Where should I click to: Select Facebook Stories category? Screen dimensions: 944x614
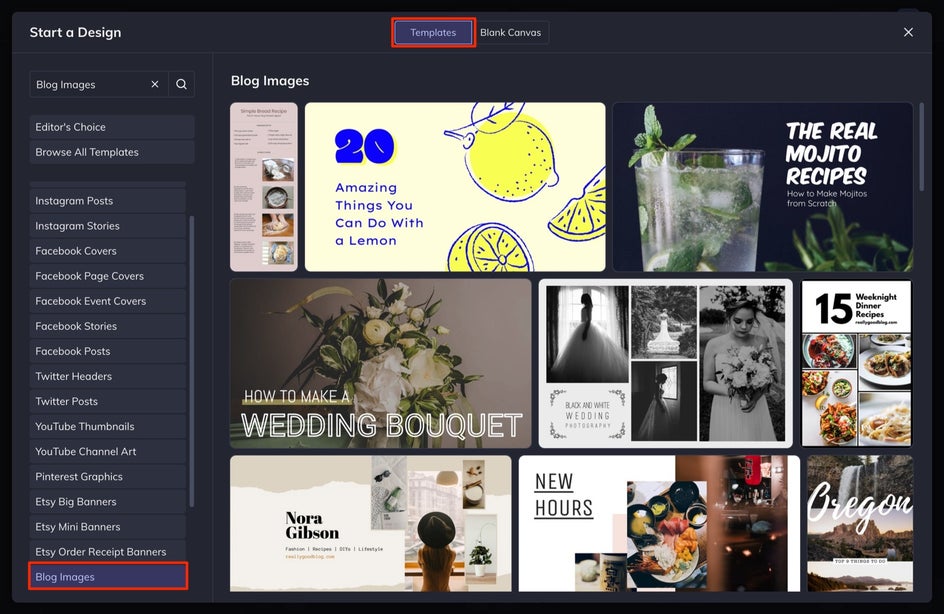coord(108,326)
